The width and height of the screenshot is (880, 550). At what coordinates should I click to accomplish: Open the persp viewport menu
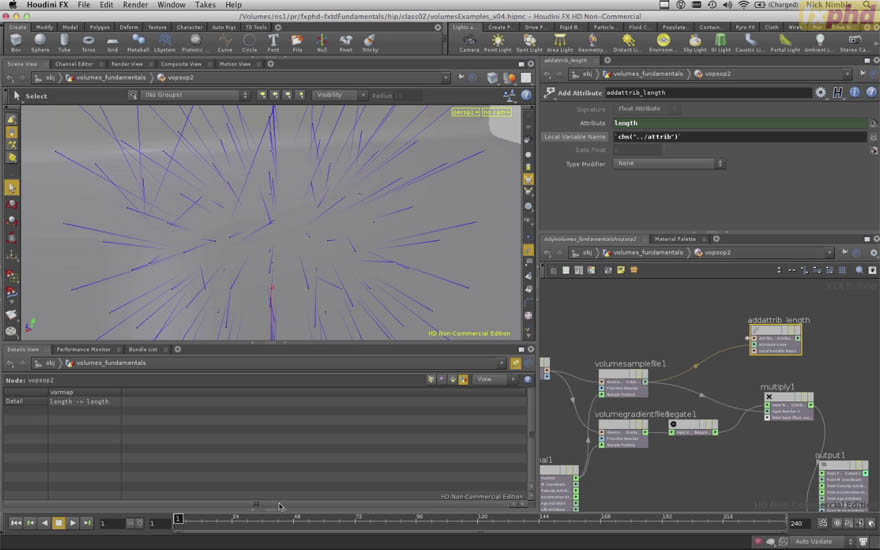click(x=465, y=112)
